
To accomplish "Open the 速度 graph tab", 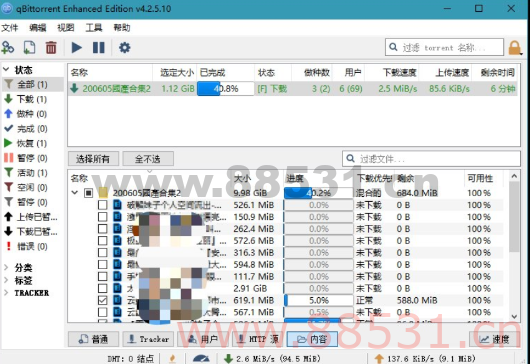I will point(495,339).
